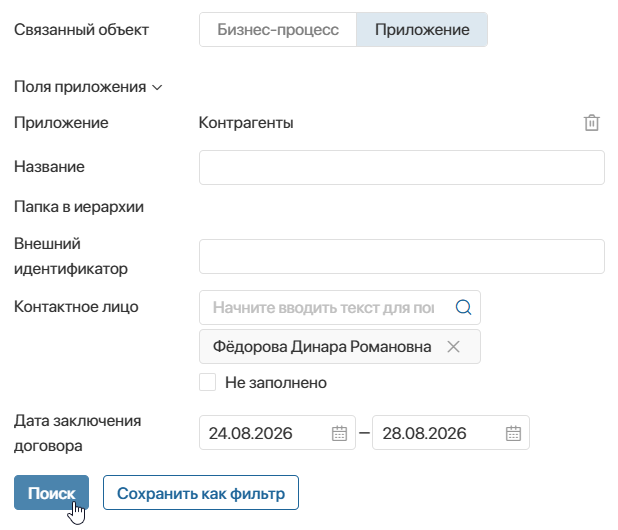Remove Фёдорова Динара Романовна with the X

click(453, 347)
